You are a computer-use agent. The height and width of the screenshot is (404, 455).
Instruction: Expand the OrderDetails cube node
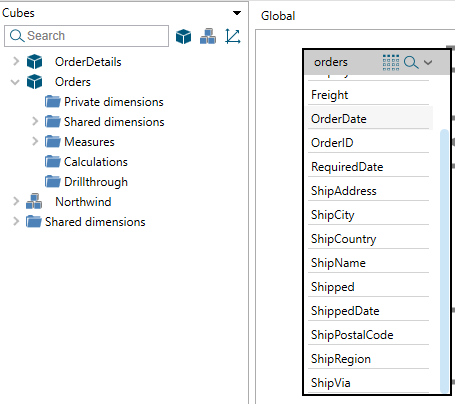[16, 61]
